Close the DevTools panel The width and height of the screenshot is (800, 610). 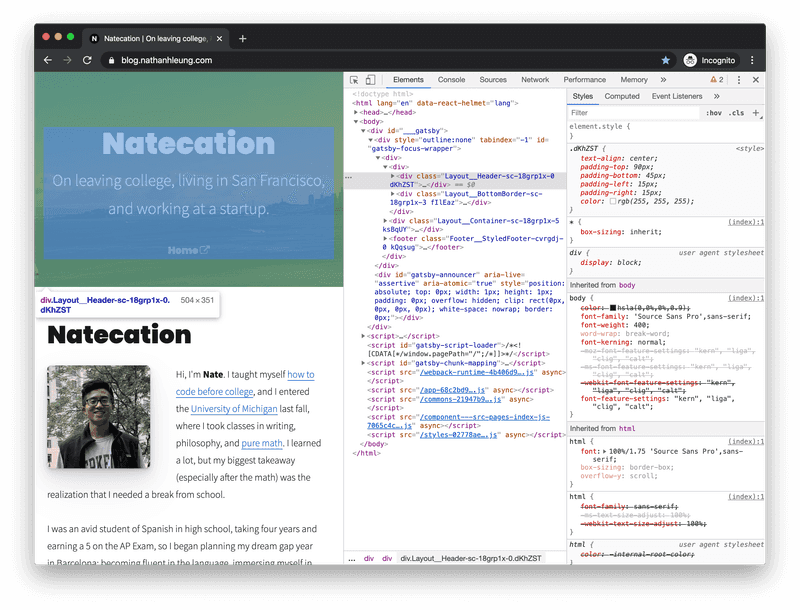(756, 80)
